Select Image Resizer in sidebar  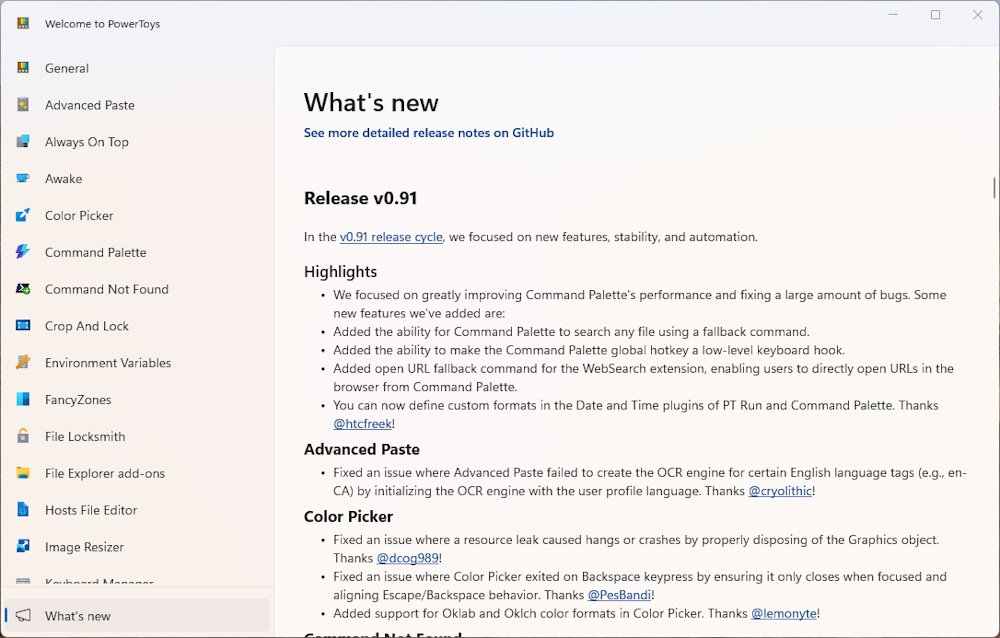click(137, 547)
